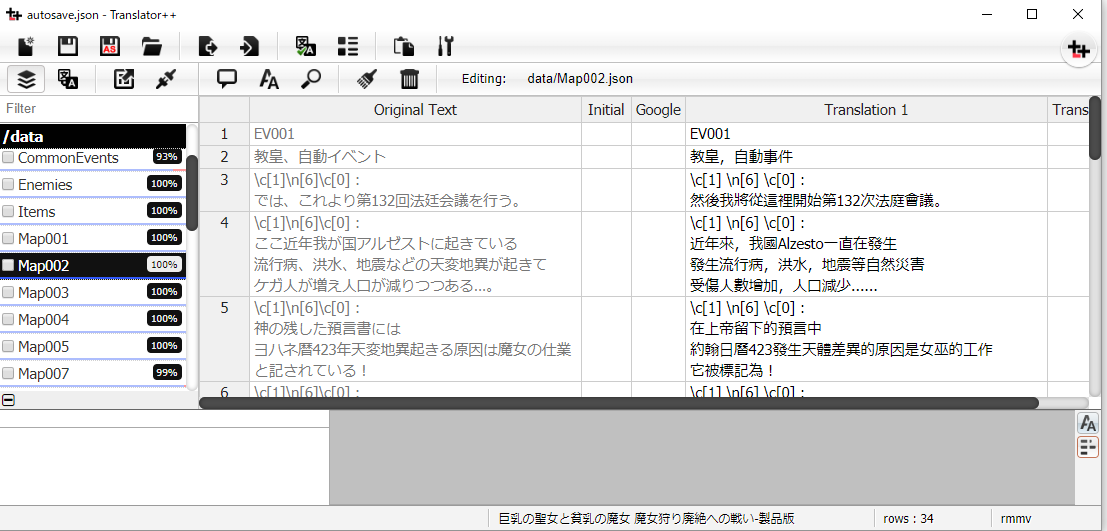Tick the Map003 checkbox
The height and width of the screenshot is (531, 1107).
[x=8, y=292]
